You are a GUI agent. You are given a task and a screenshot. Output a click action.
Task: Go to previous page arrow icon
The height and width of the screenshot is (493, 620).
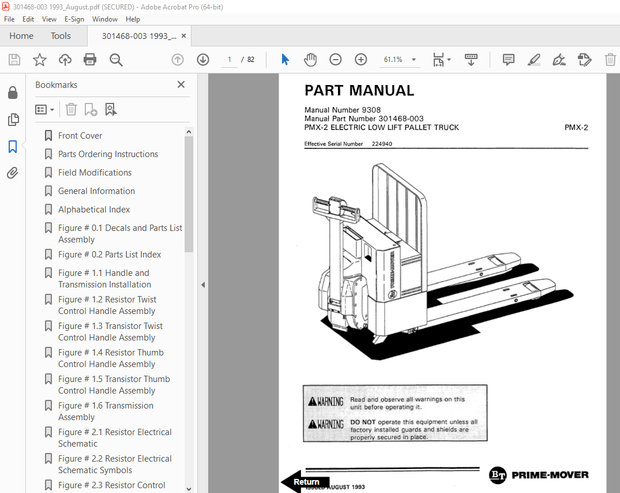coord(178,60)
